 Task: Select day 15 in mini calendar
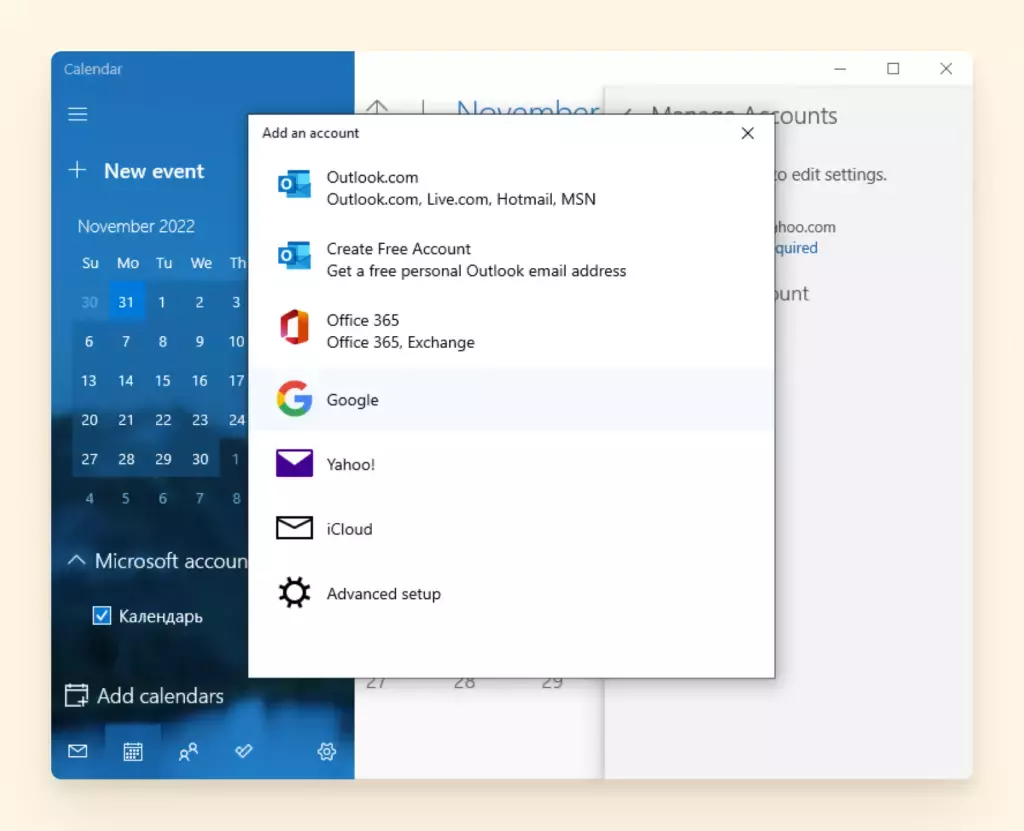(x=163, y=381)
